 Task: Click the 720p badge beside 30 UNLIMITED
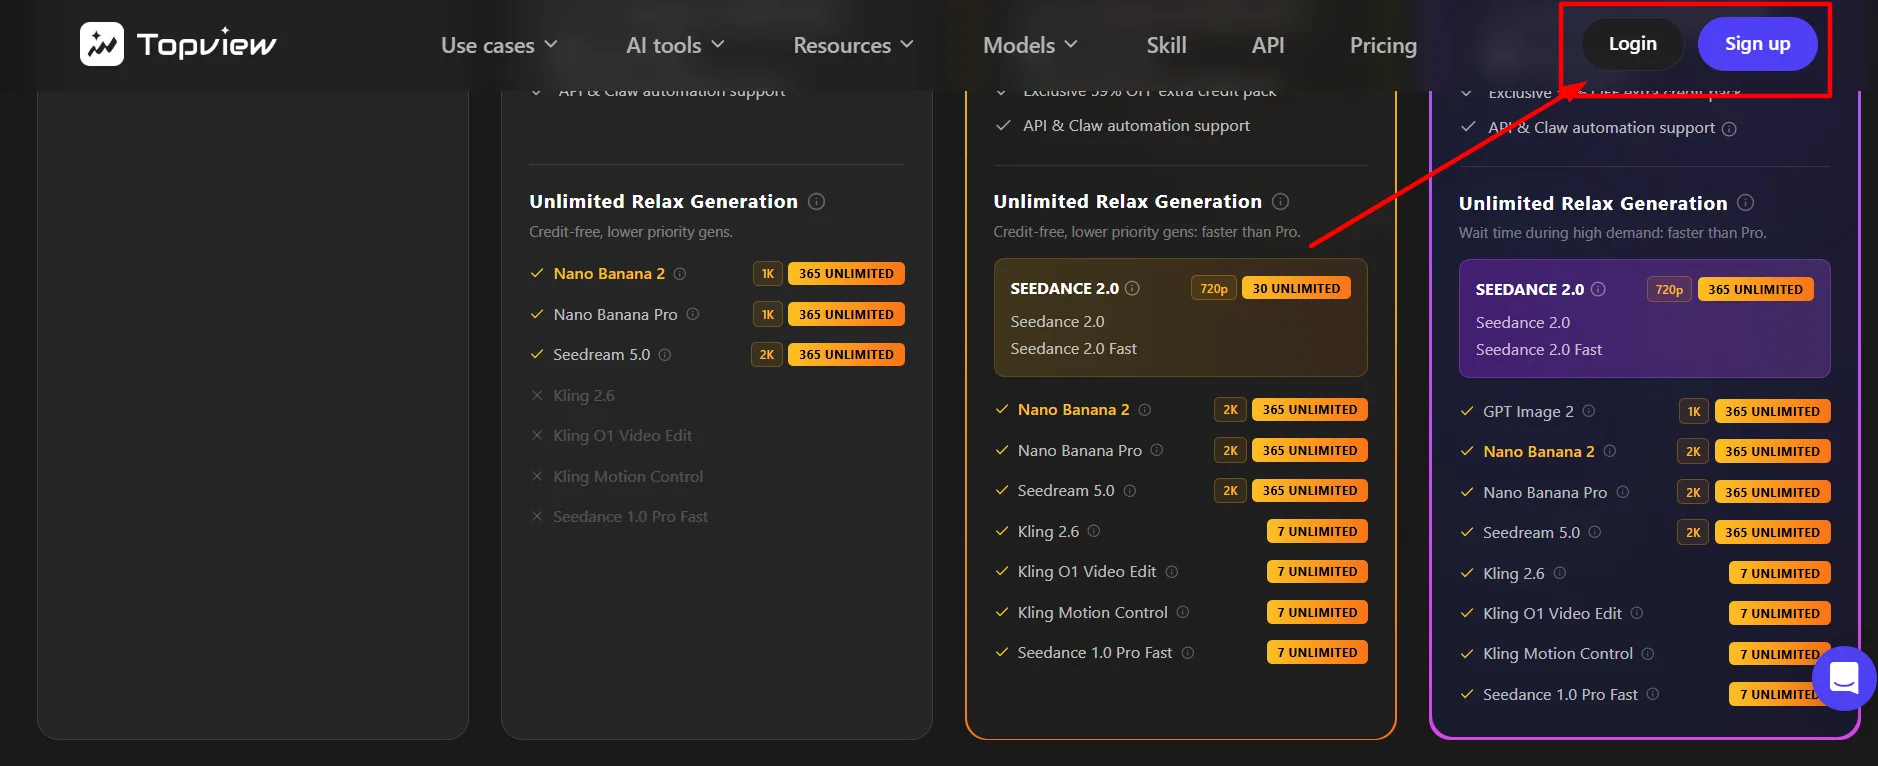(1214, 288)
